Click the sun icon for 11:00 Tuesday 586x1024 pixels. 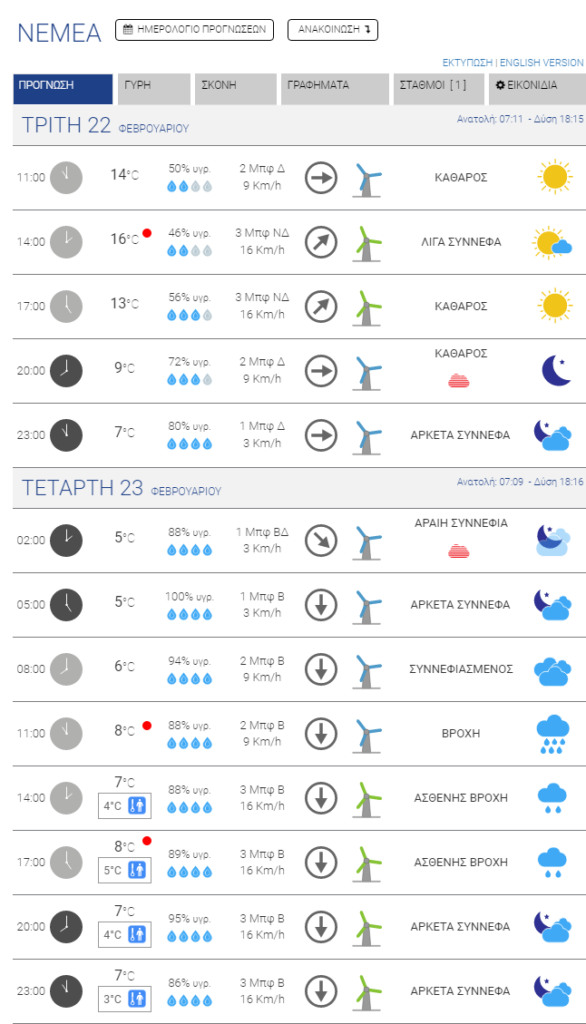[555, 177]
